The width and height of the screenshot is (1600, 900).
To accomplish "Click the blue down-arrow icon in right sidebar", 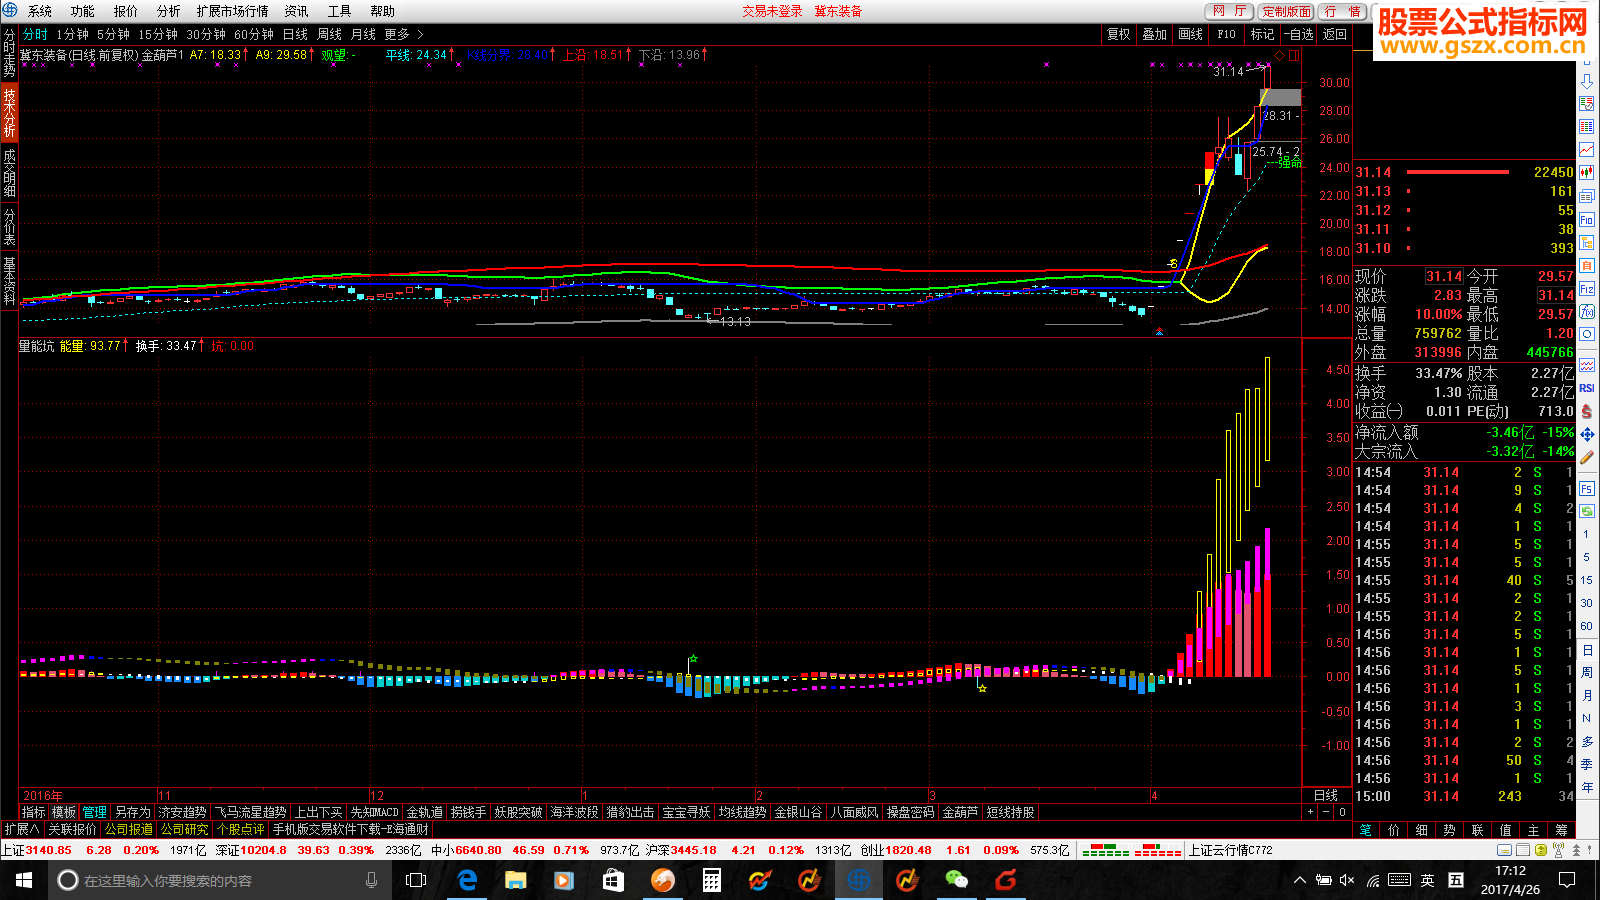I will click(x=1586, y=81).
